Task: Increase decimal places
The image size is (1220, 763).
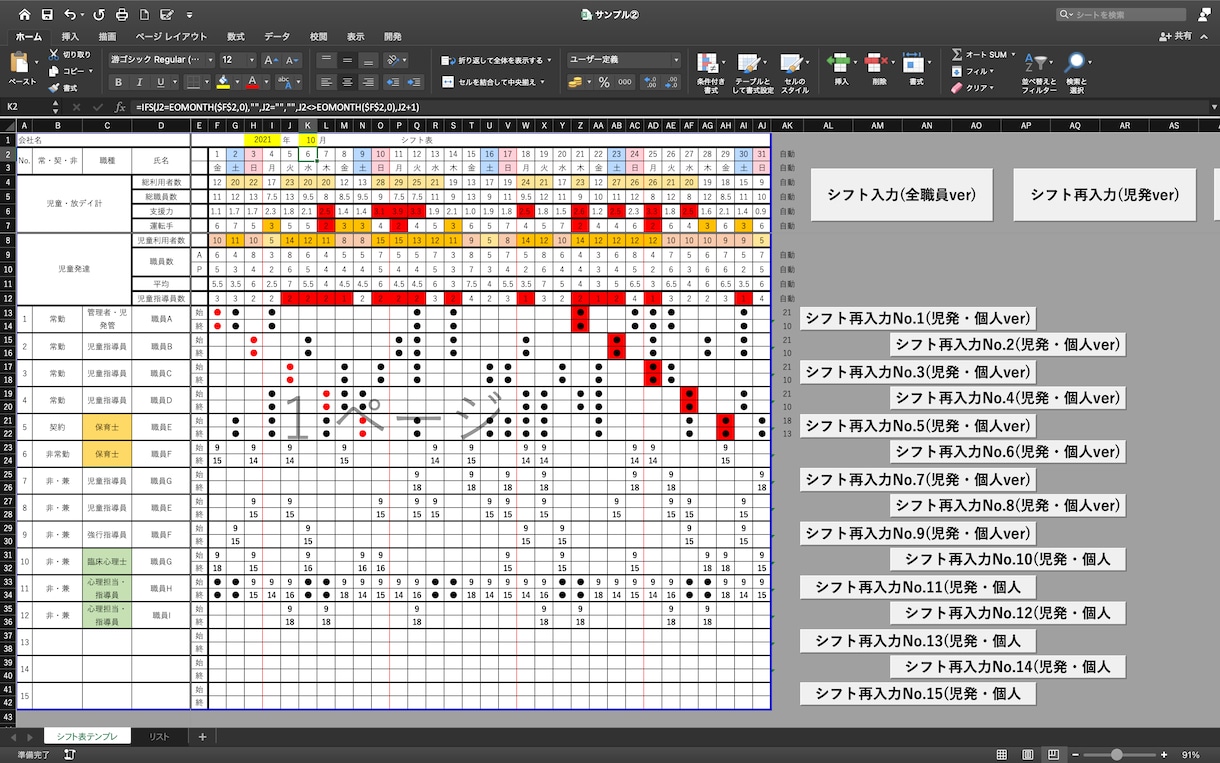Action: pyautogui.click(x=651, y=83)
